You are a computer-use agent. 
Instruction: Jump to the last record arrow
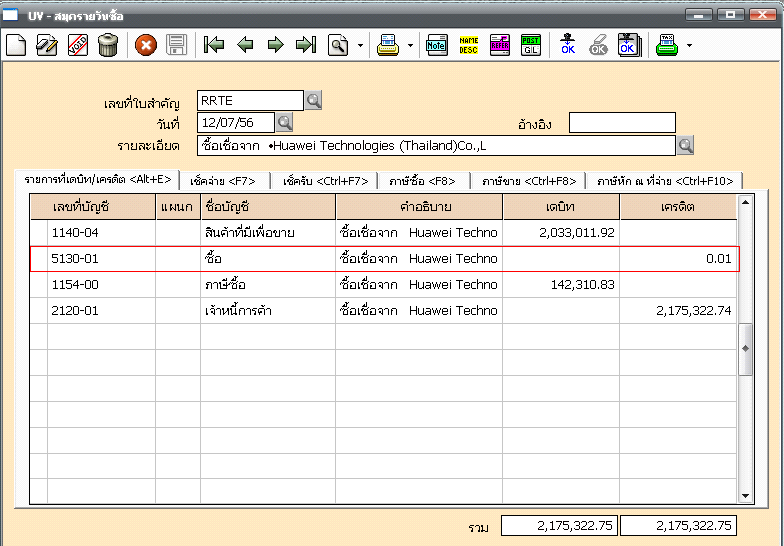(306, 45)
